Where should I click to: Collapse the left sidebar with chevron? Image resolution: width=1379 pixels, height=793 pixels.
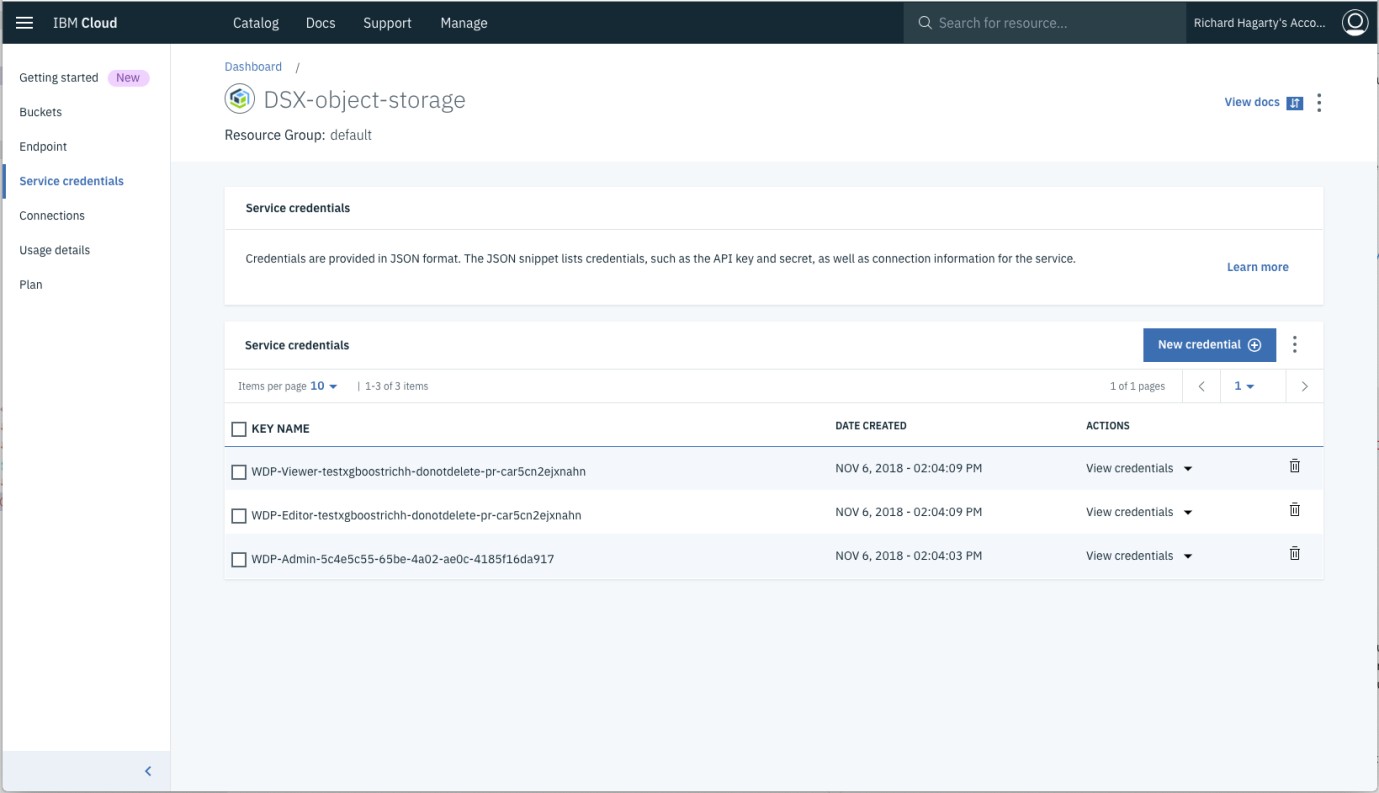click(x=148, y=771)
